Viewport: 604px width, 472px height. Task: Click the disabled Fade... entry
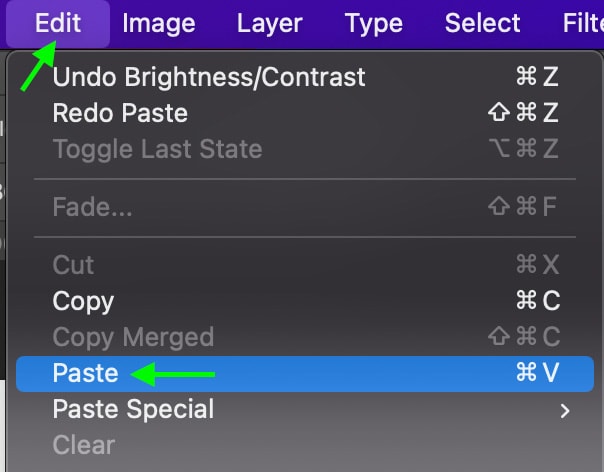tap(92, 209)
